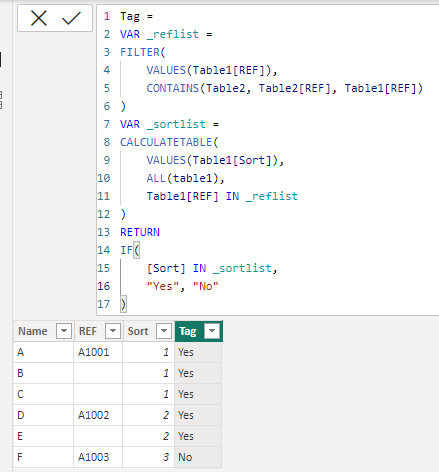Click the Name cell containing B
The height and width of the screenshot is (472, 439).
[43, 373]
